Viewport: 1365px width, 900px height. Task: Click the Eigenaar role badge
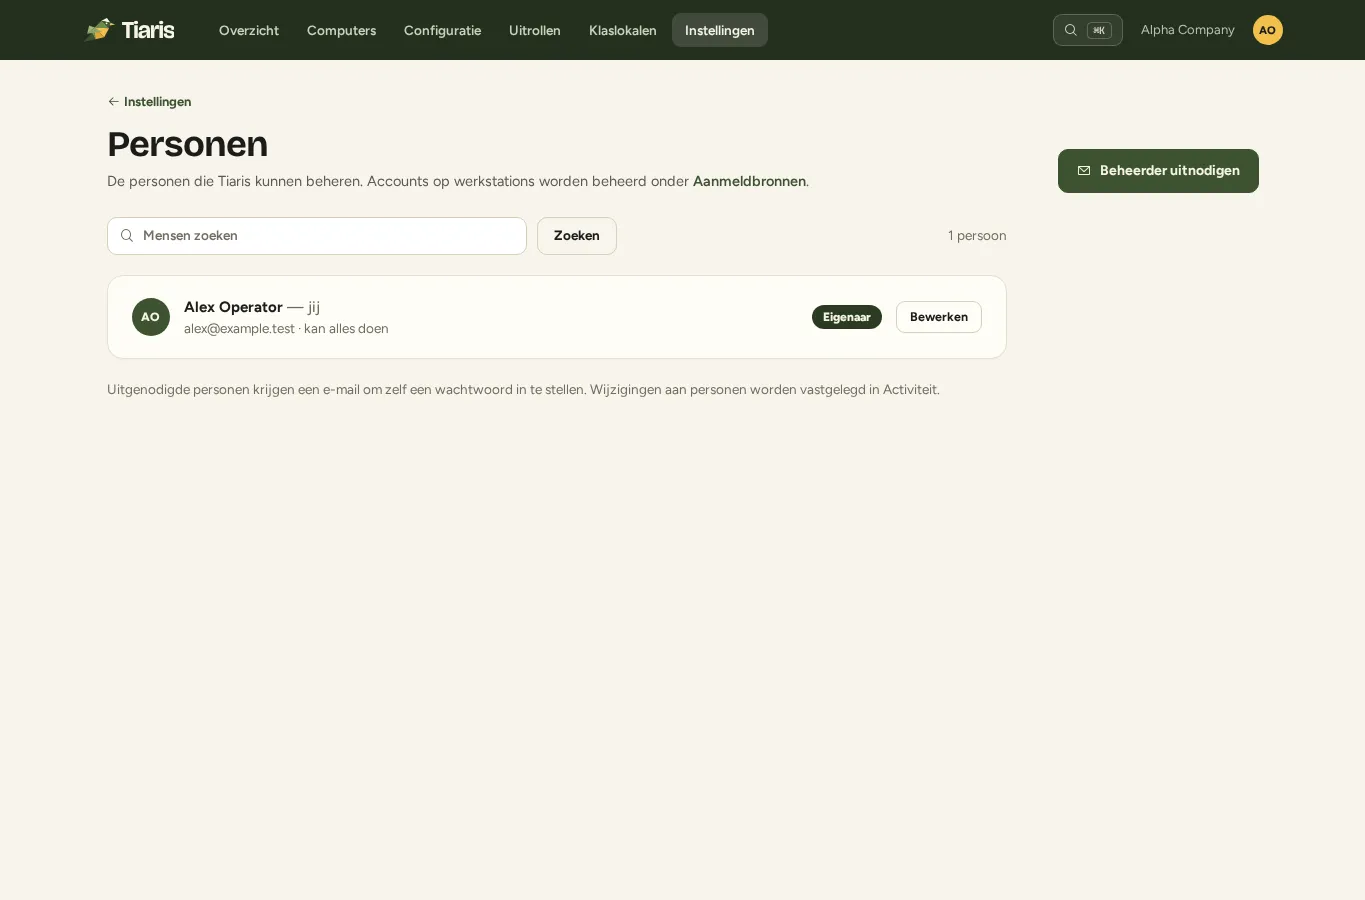coord(847,317)
